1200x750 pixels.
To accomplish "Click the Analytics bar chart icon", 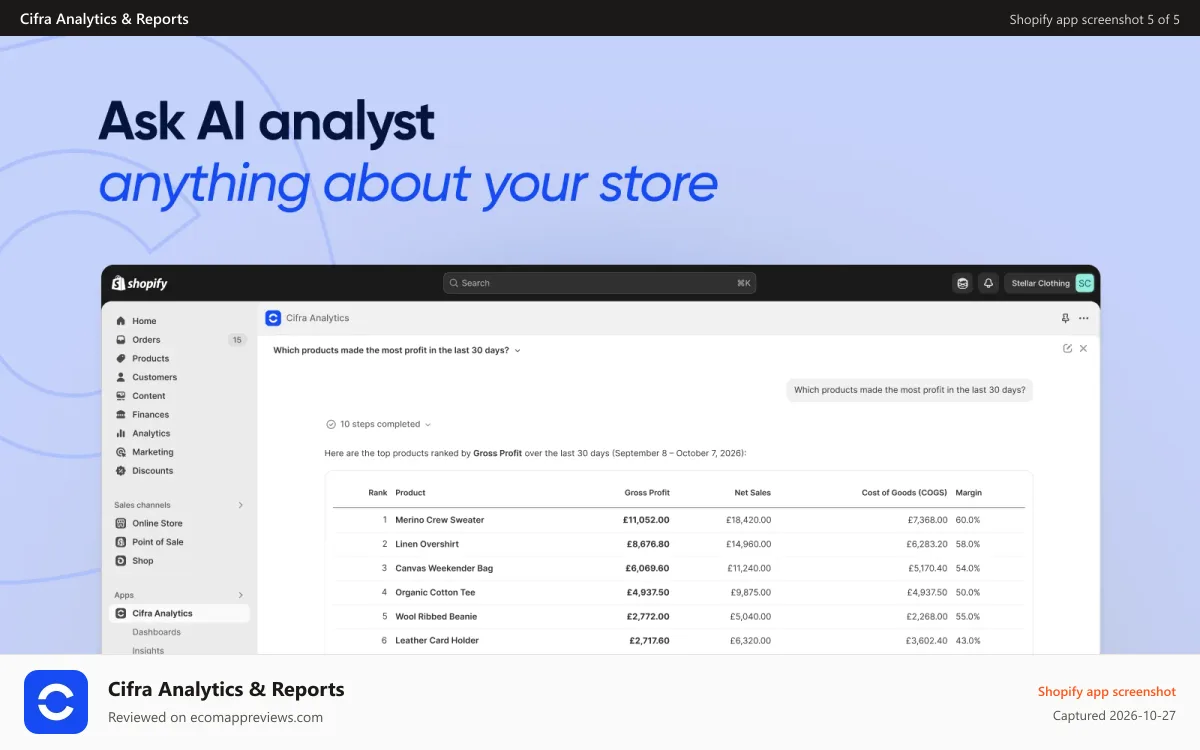I will point(121,433).
